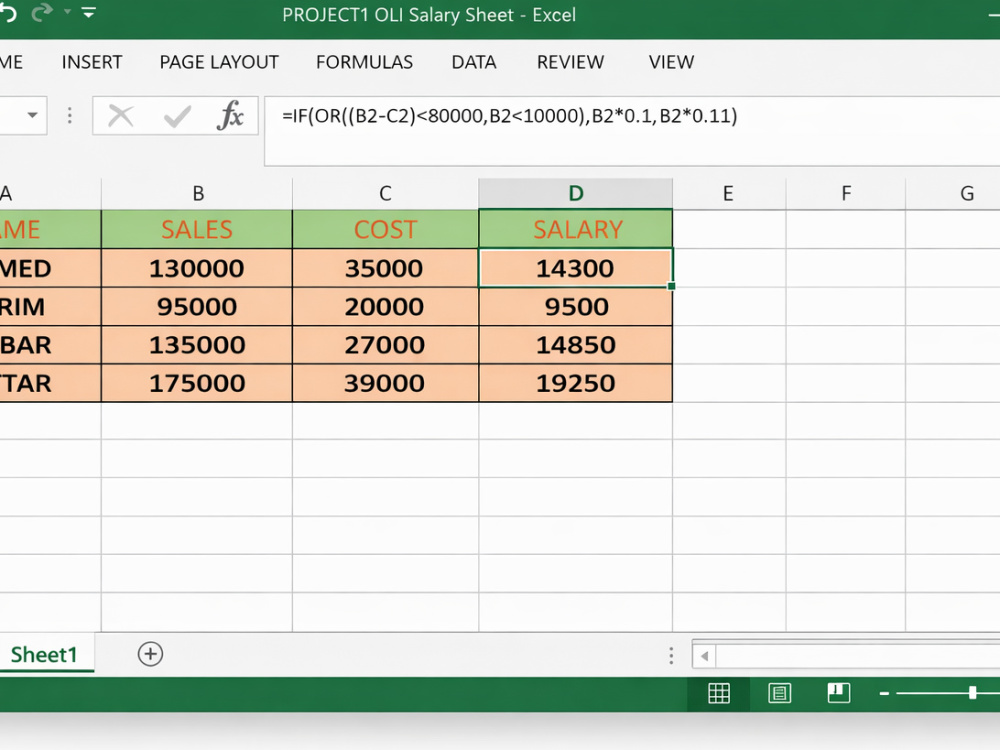Select the DATA ribbon tab
This screenshot has height=750, width=1000.
(474, 62)
